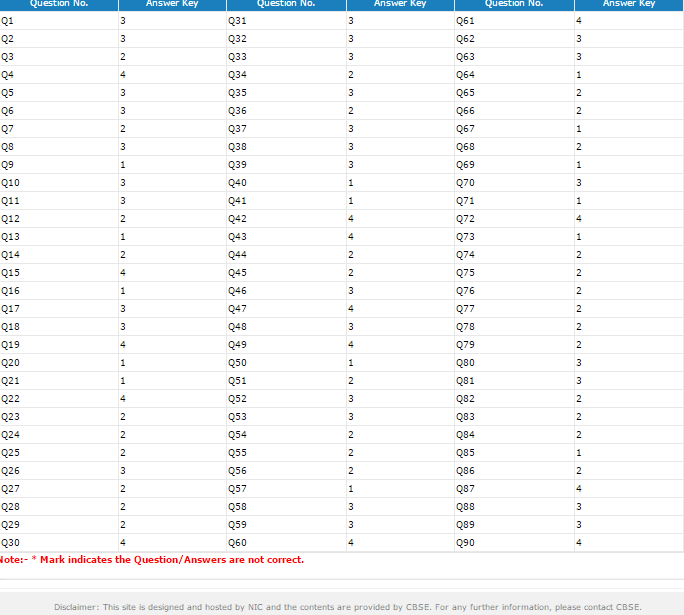Select the Q68 question cell

tap(465, 147)
